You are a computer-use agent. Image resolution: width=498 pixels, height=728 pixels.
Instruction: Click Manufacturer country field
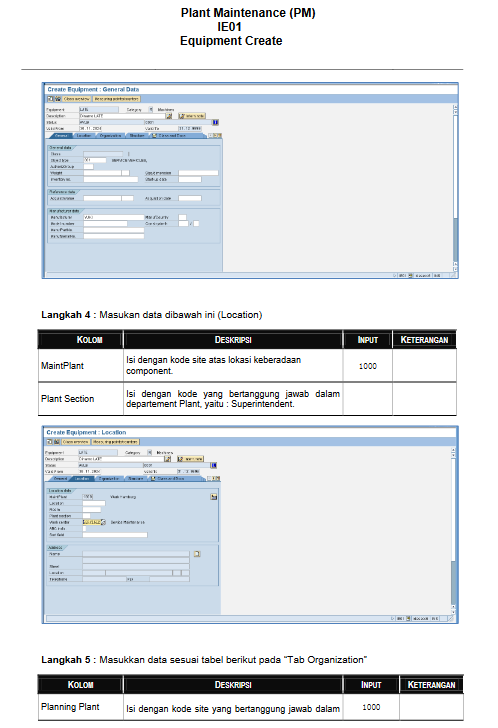(182, 217)
